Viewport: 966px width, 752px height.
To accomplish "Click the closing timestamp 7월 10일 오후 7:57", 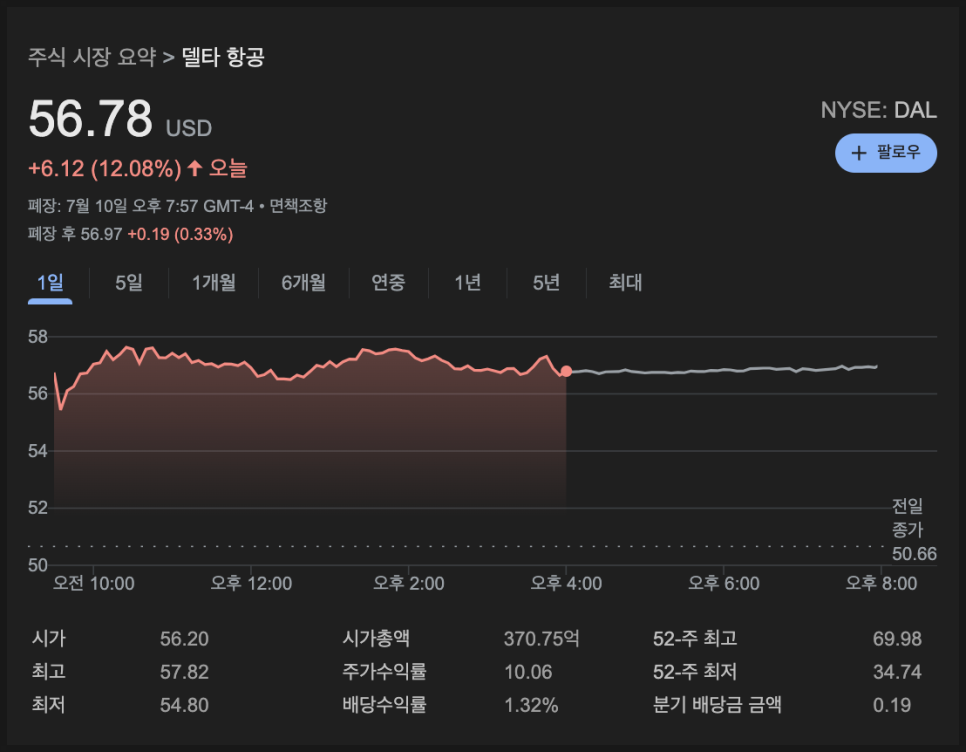I will coord(131,206).
